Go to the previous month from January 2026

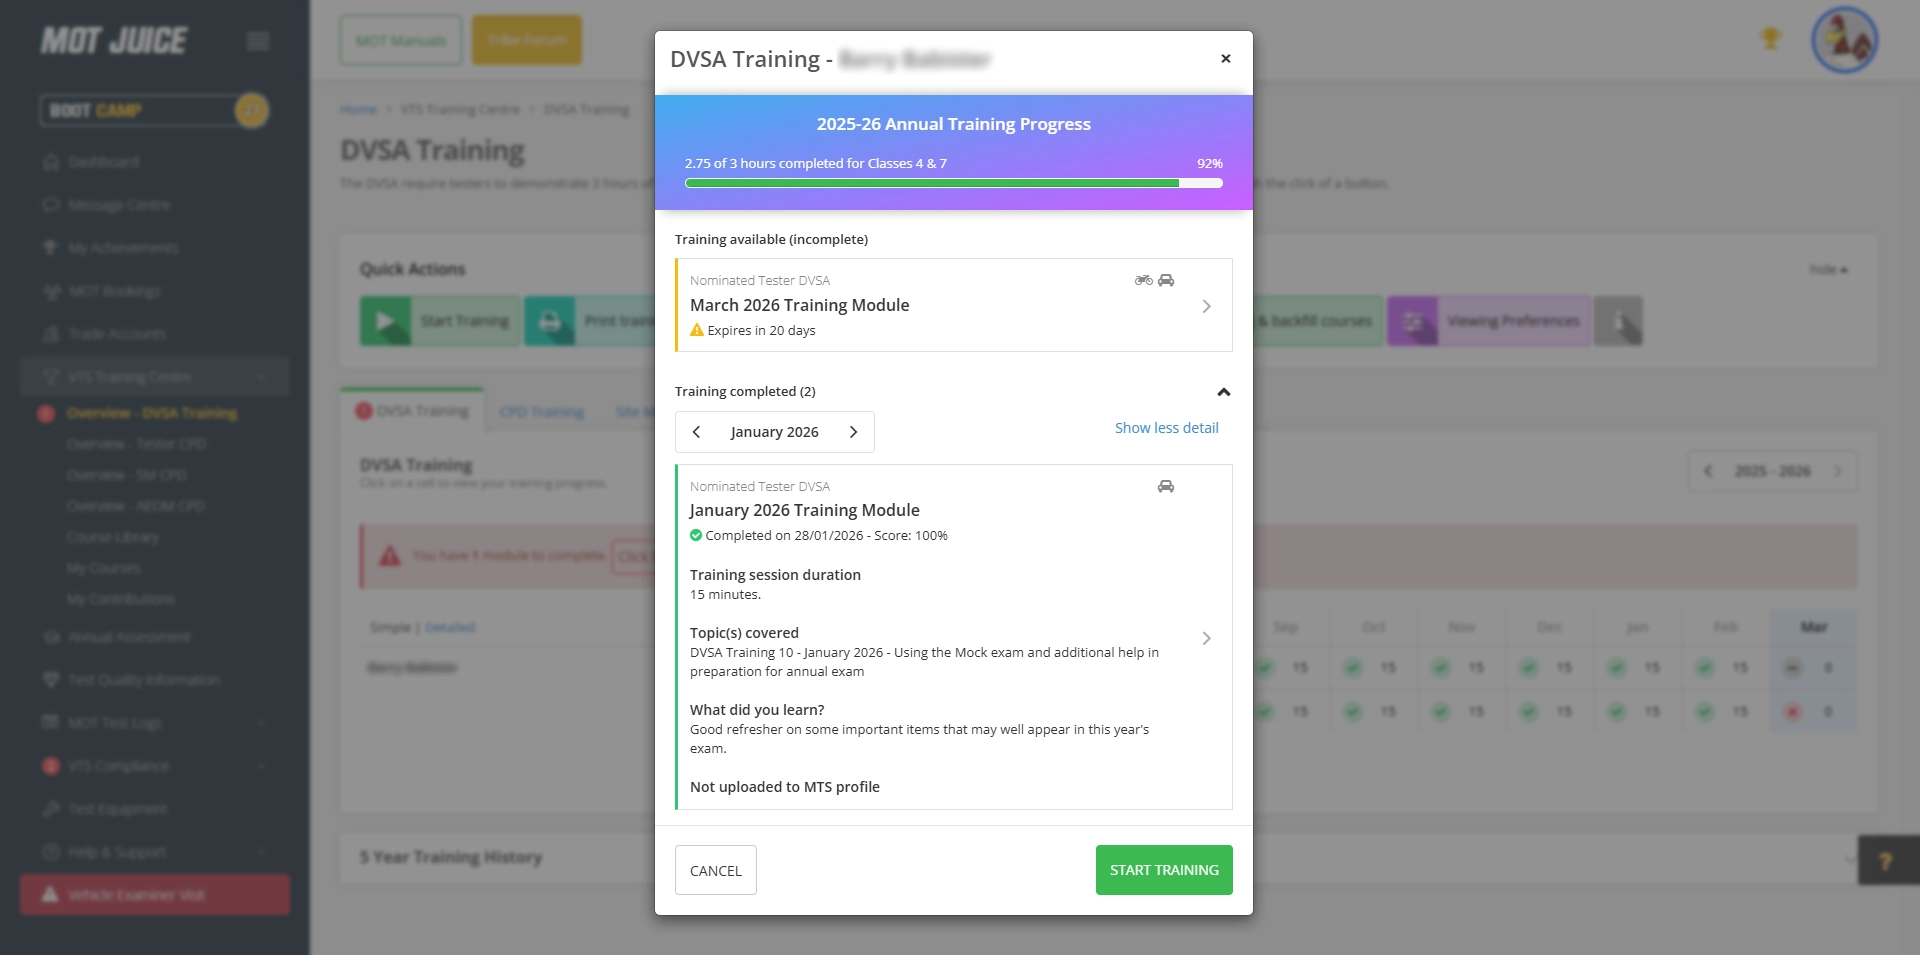click(x=697, y=432)
